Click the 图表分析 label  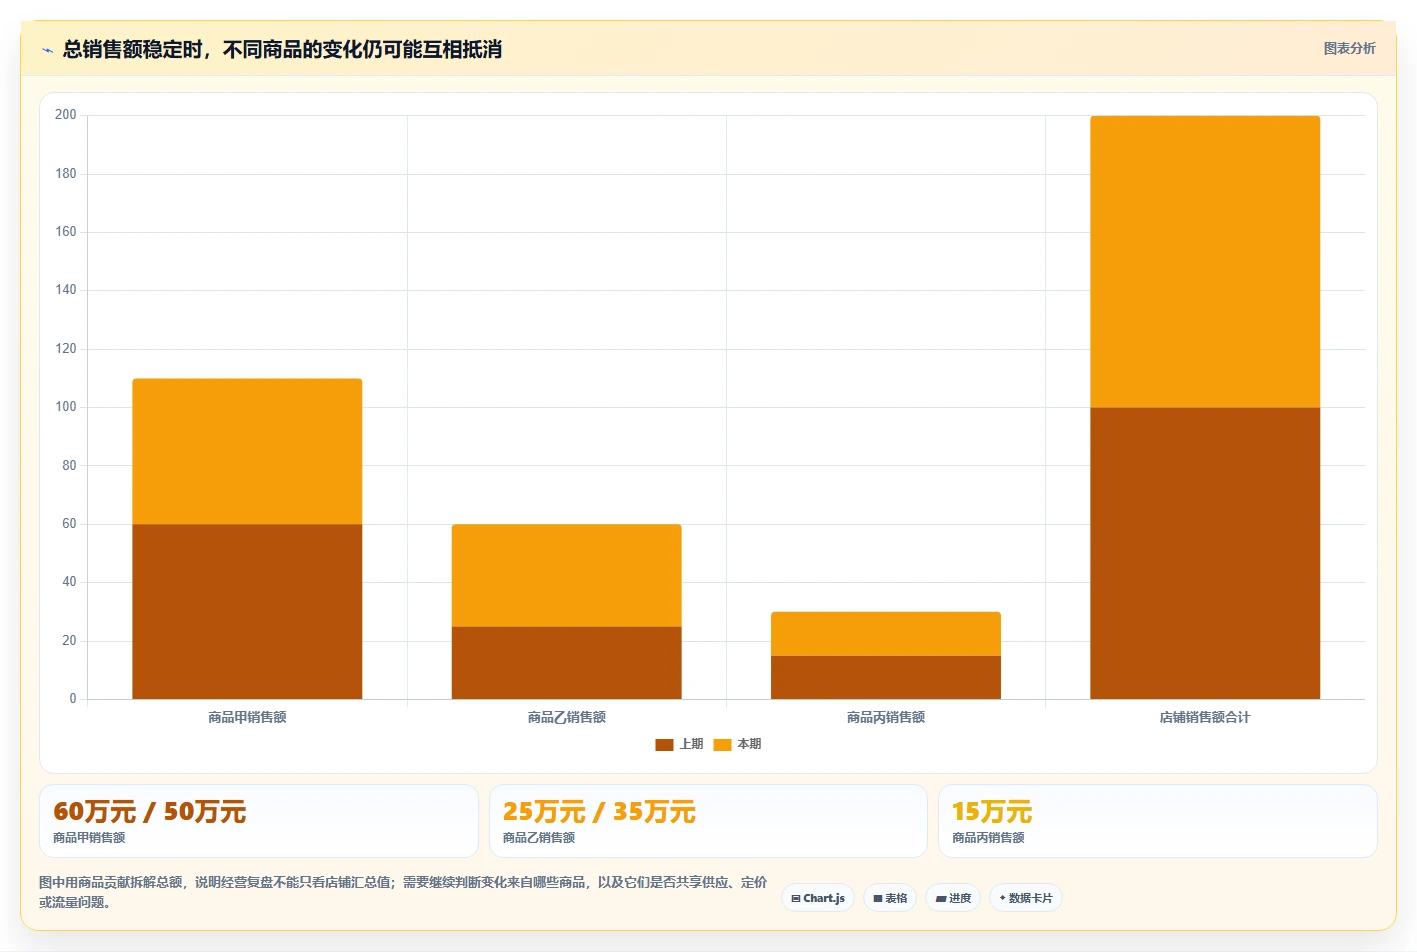click(1349, 48)
